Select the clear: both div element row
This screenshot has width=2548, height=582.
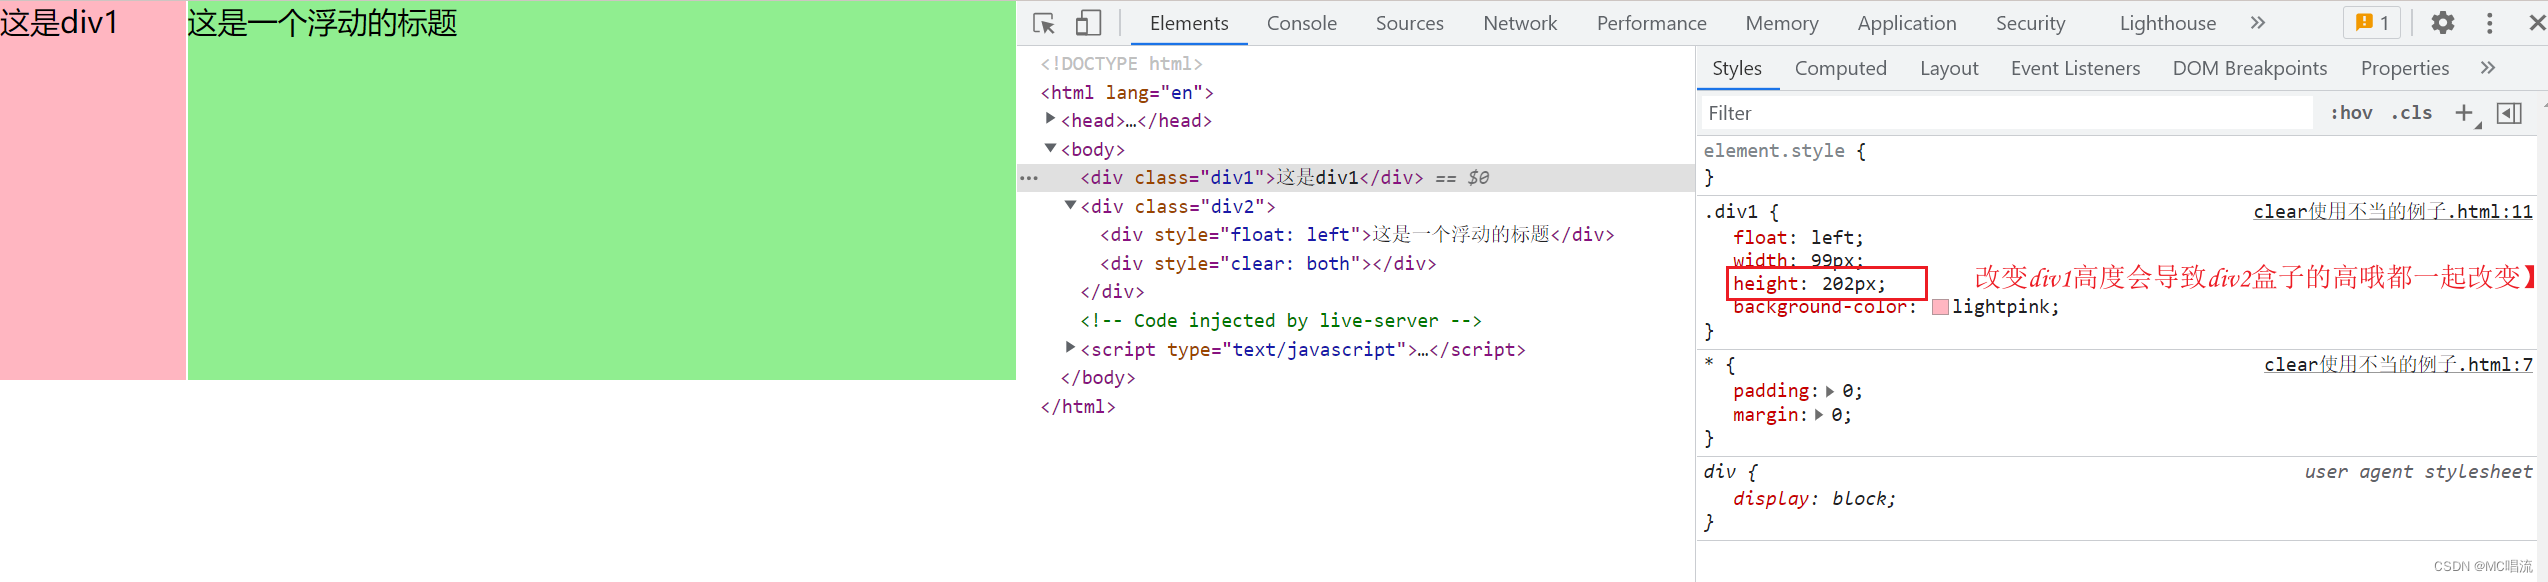click(1268, 263)
